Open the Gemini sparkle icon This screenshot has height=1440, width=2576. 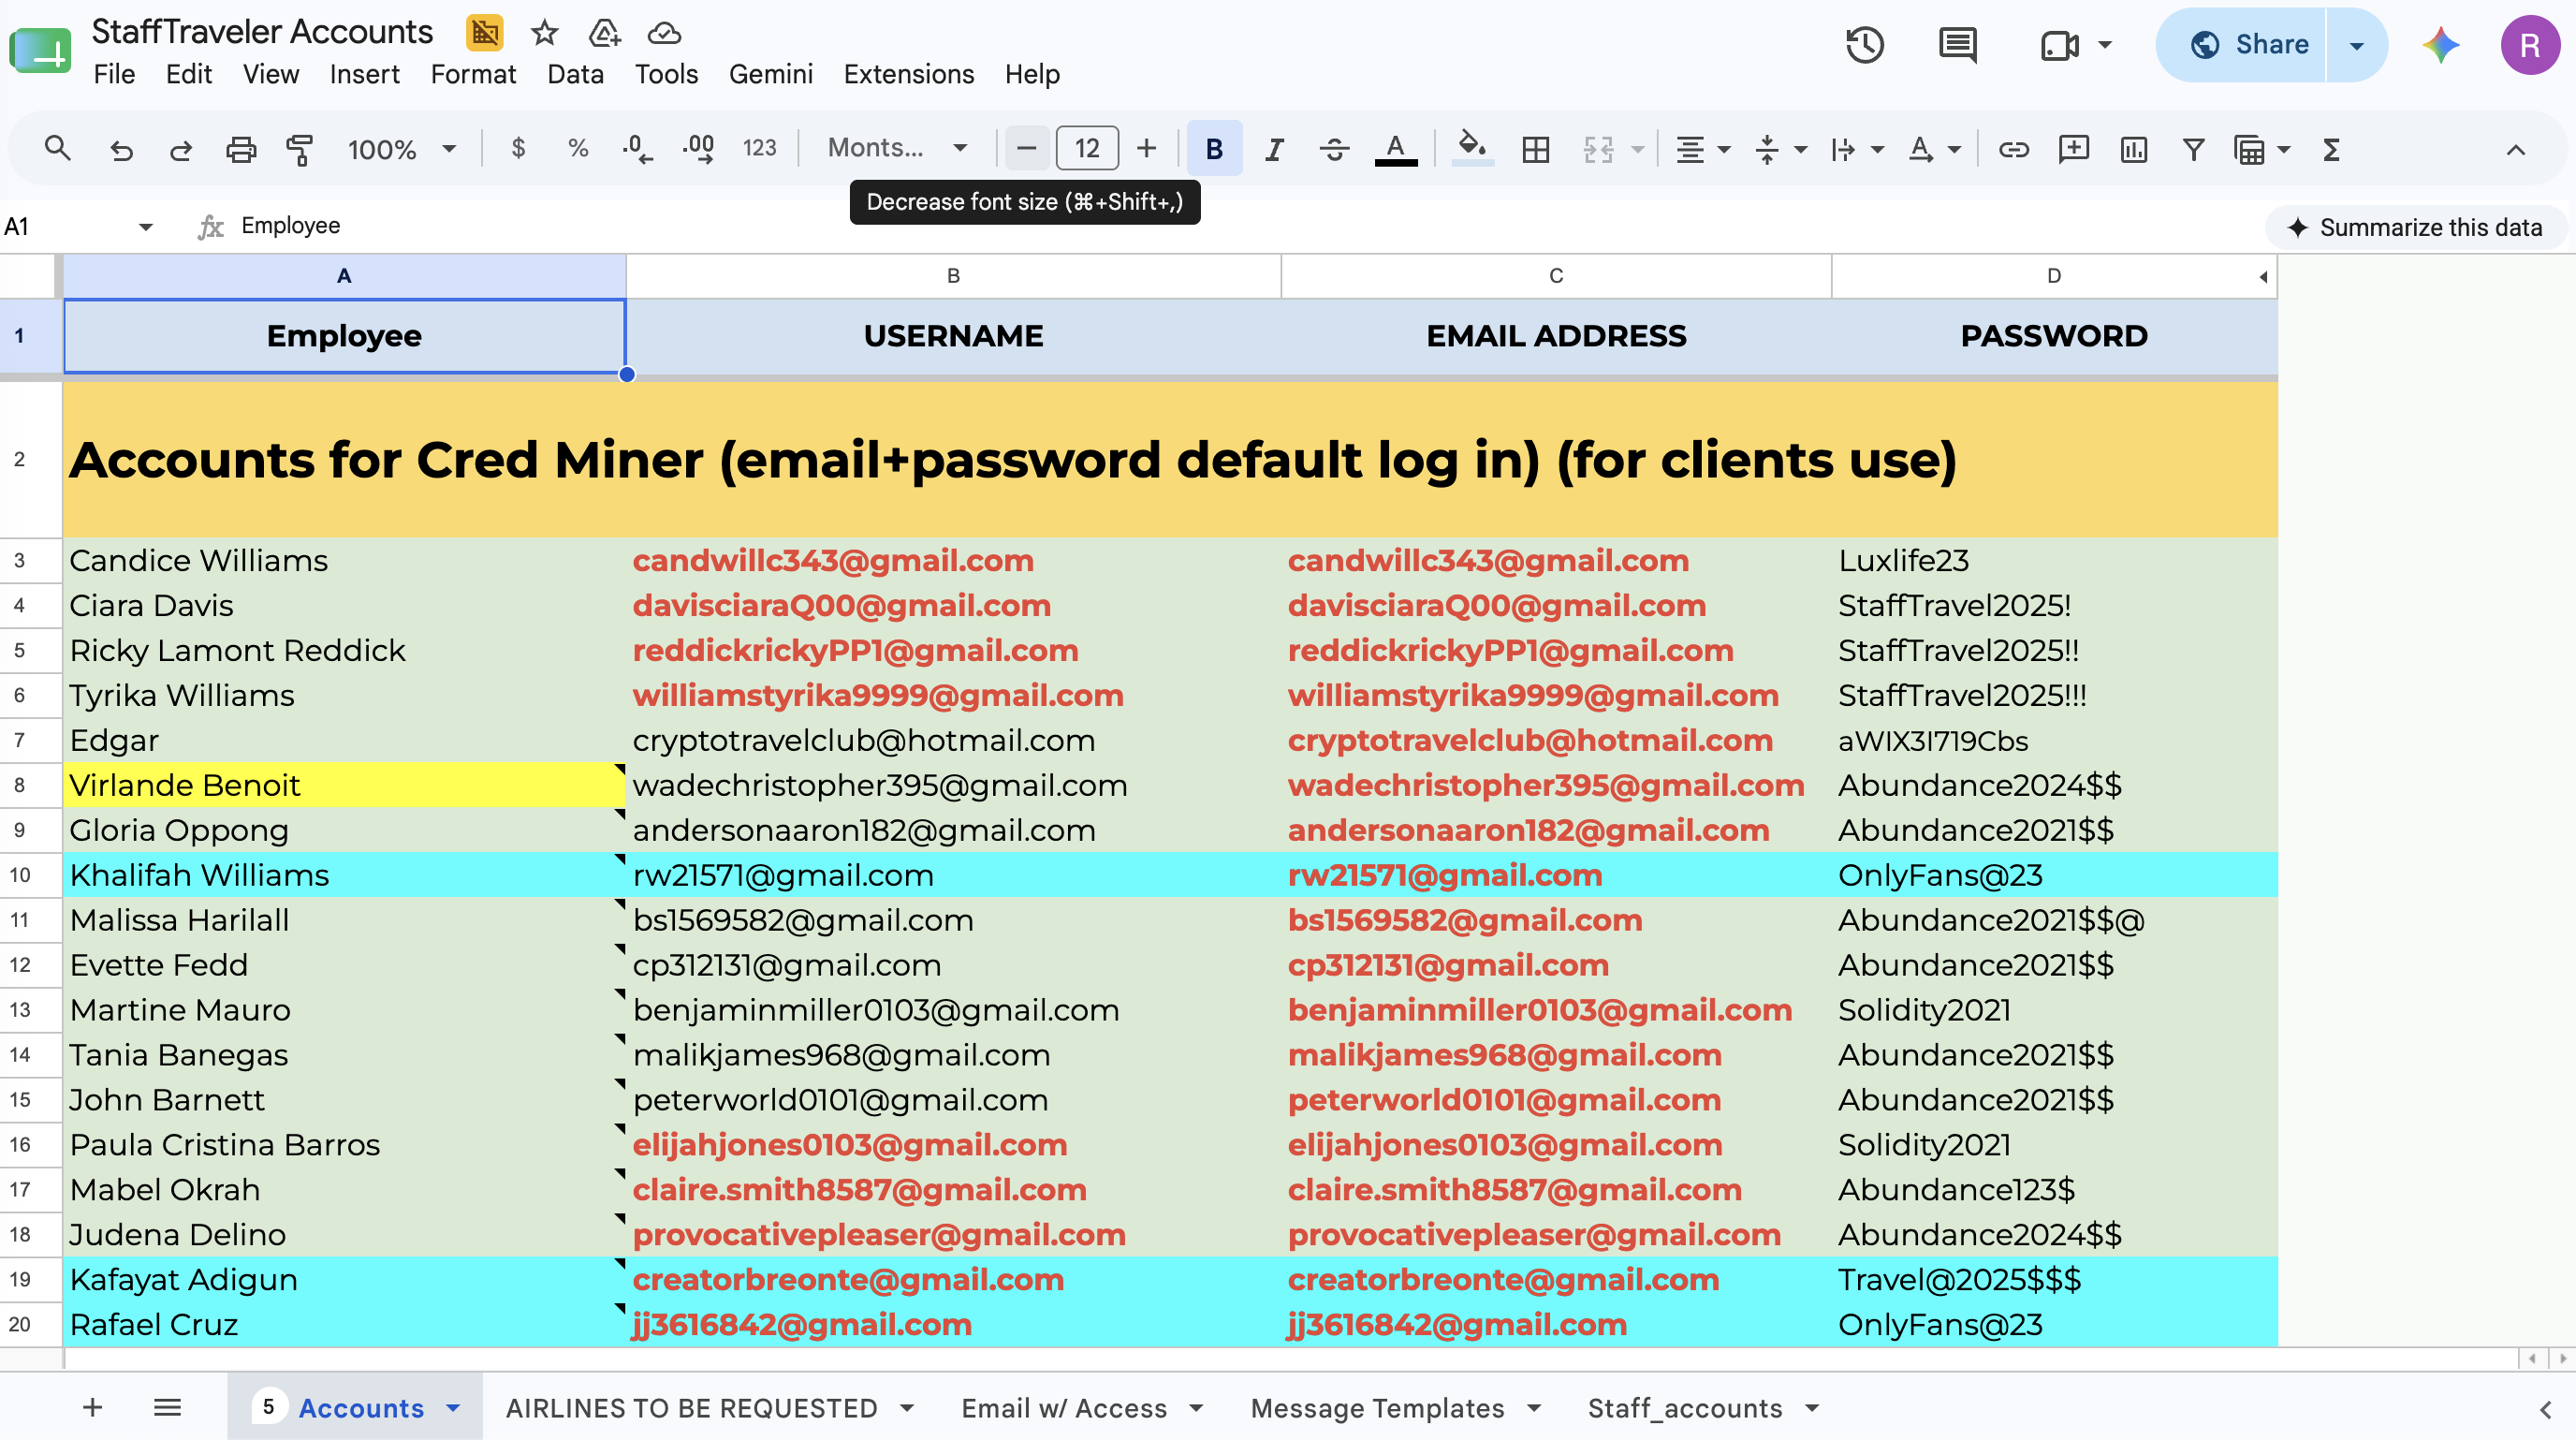point(2441,45)
